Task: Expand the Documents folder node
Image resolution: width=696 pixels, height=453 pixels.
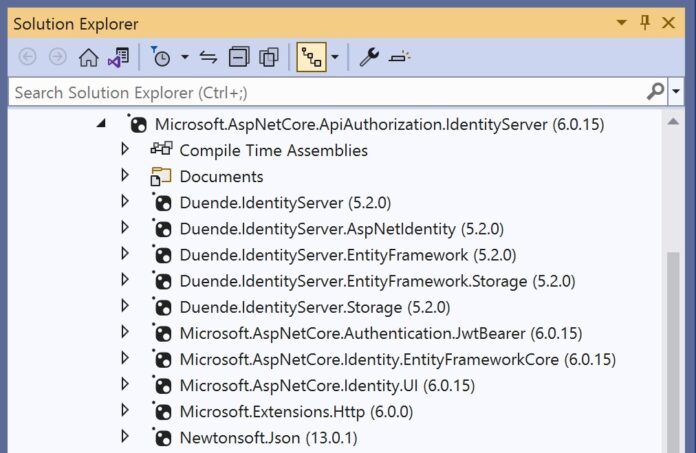Action: click(x=125, y=176)
